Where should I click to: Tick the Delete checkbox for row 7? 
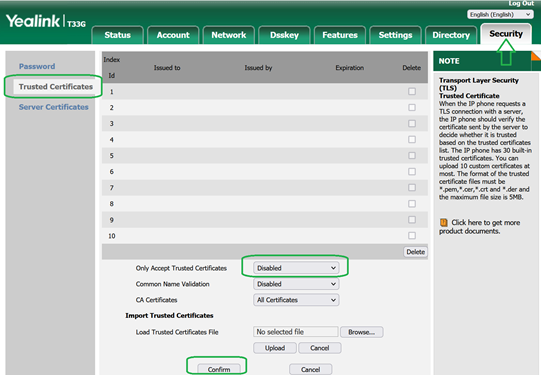click(412, 187)
